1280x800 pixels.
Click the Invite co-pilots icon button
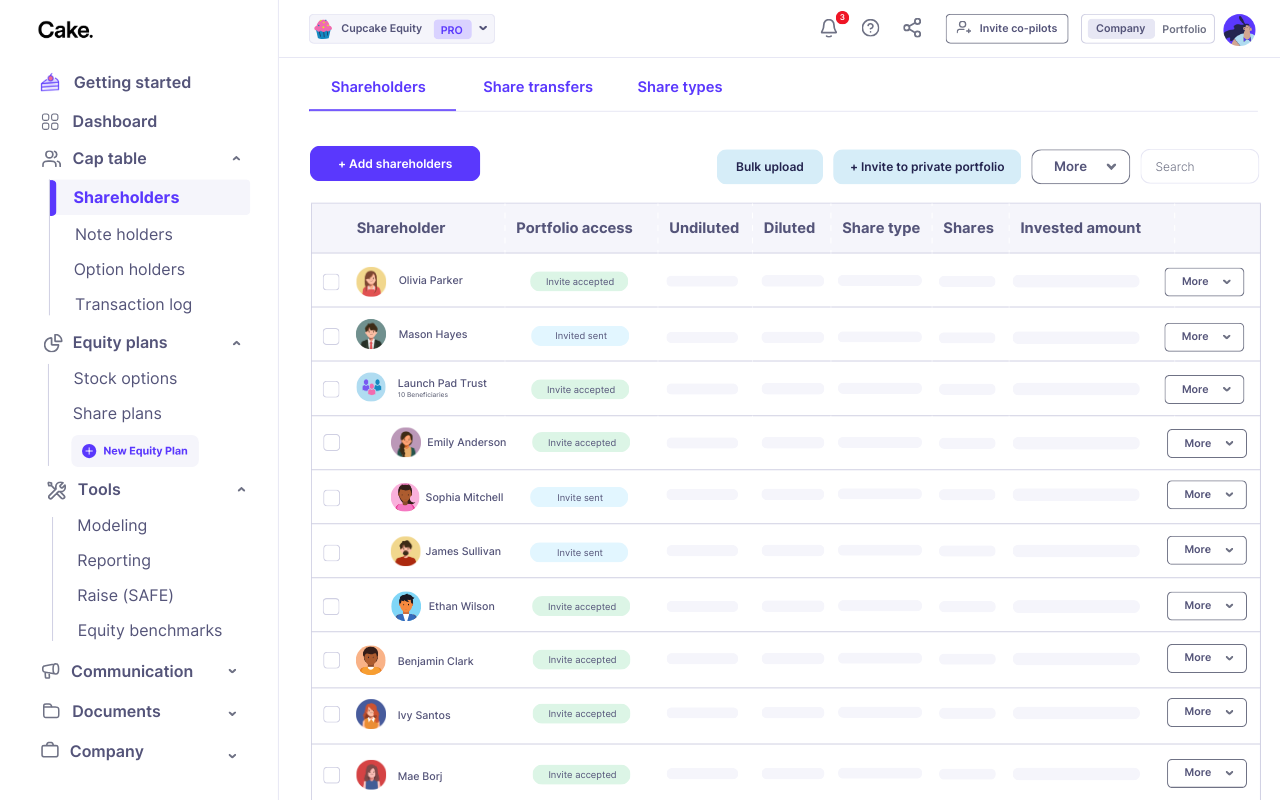(961, 29)
